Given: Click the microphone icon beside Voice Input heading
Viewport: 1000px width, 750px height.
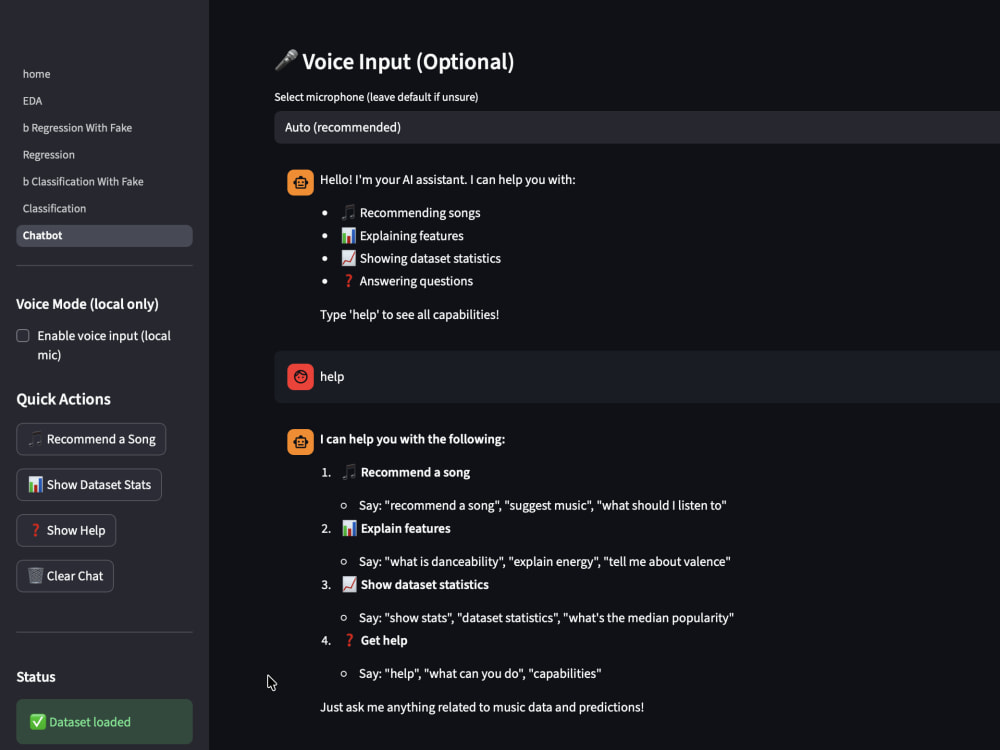Looking at the screenshot, I should click(x=286, y=60).
